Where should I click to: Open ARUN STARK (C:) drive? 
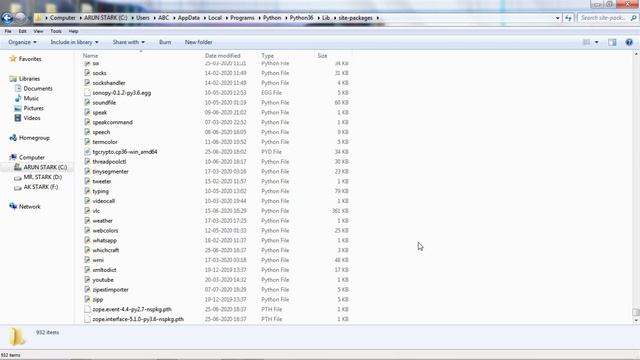pos(45,167)
